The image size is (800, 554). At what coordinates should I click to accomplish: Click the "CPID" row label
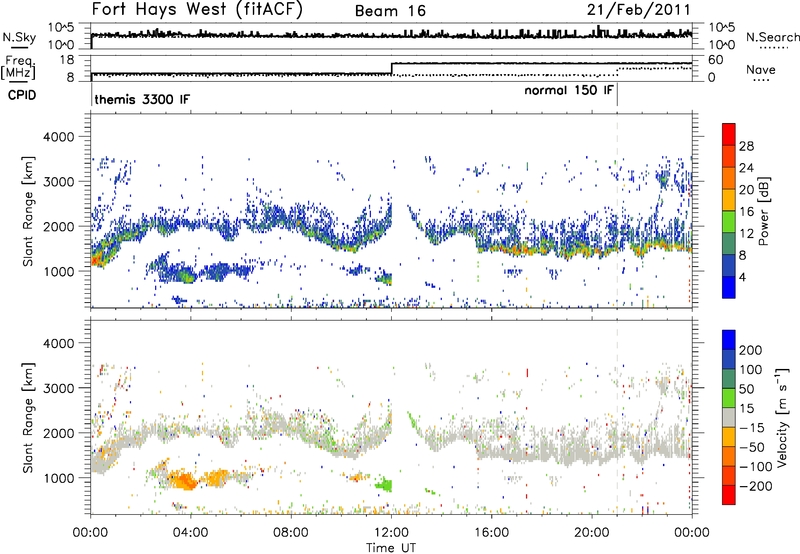click(x=22, y=95)
